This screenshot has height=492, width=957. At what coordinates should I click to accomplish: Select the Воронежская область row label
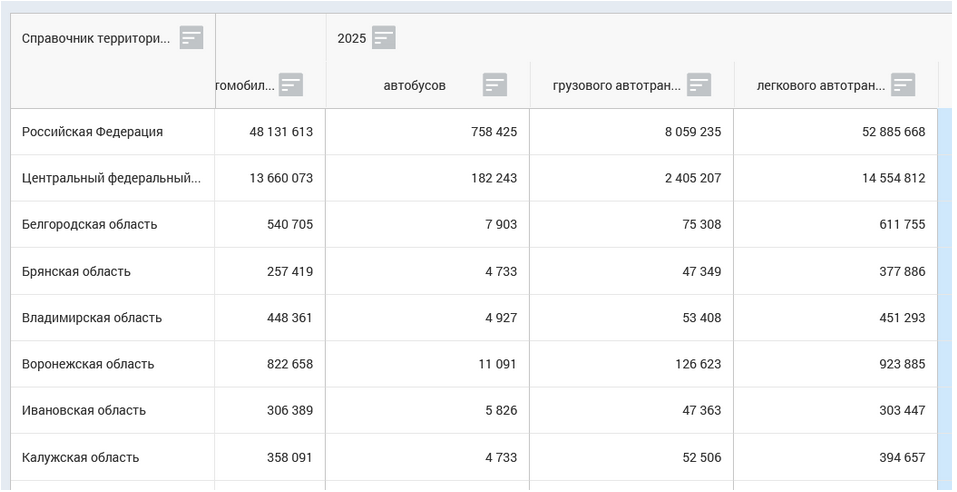click(88, 364)
